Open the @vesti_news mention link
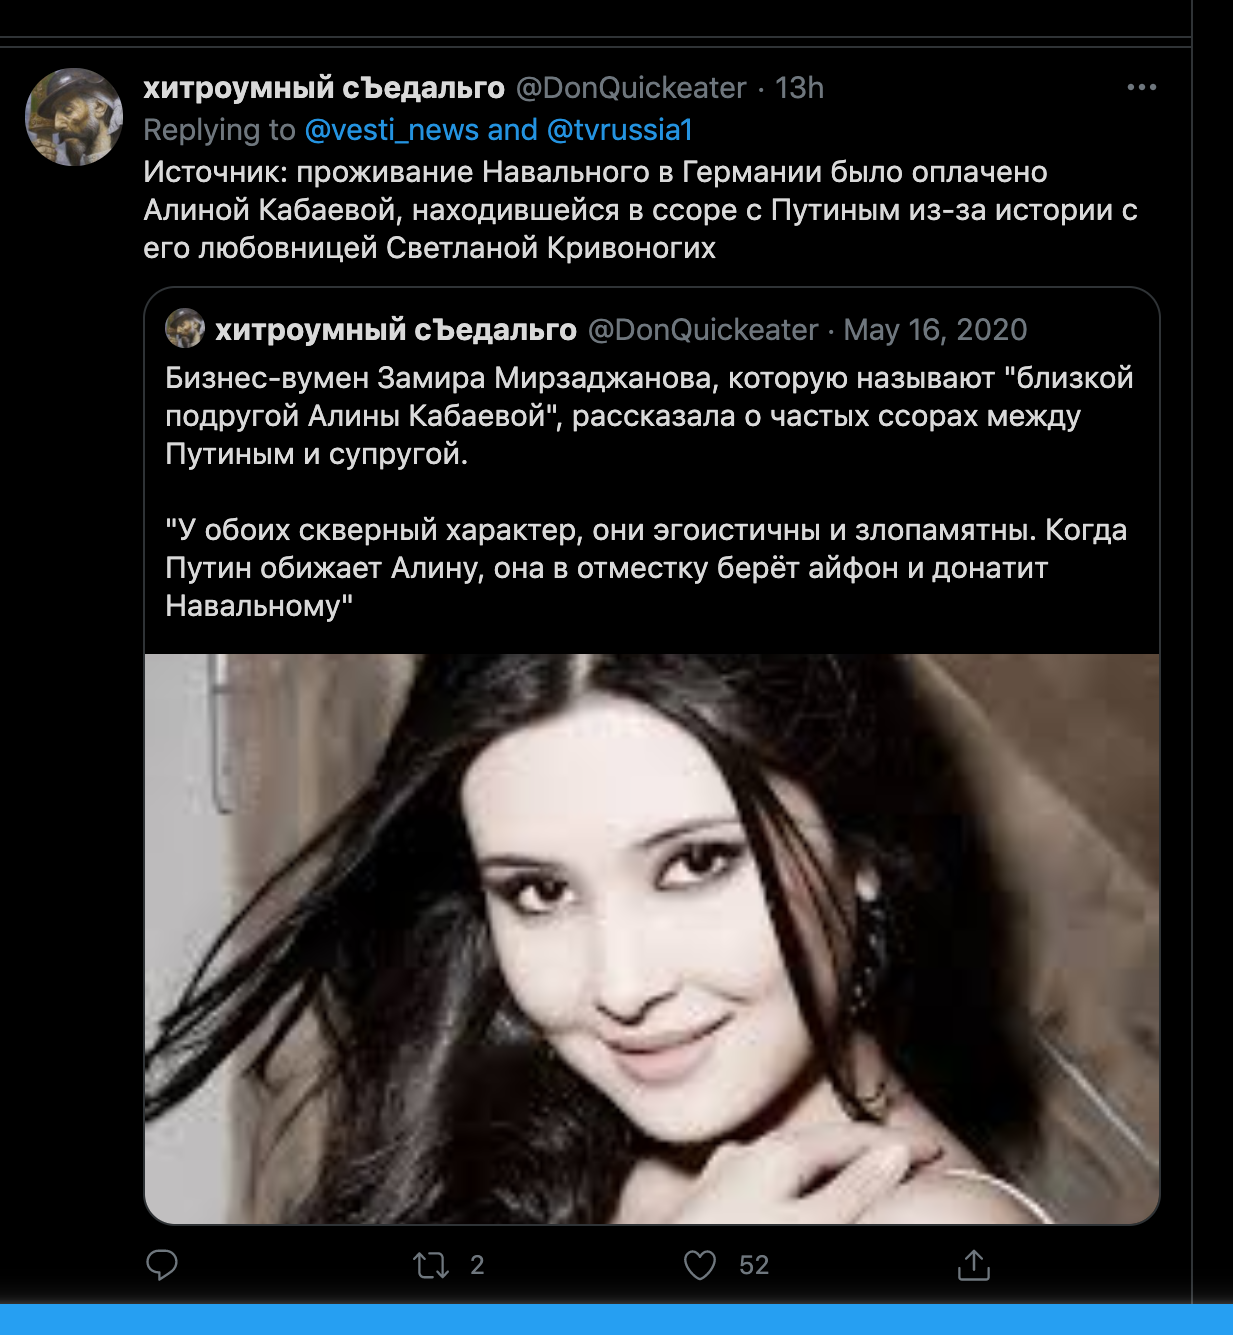Image resolution: width=1233 pixels, height=1335 pixels. (391, 130)
